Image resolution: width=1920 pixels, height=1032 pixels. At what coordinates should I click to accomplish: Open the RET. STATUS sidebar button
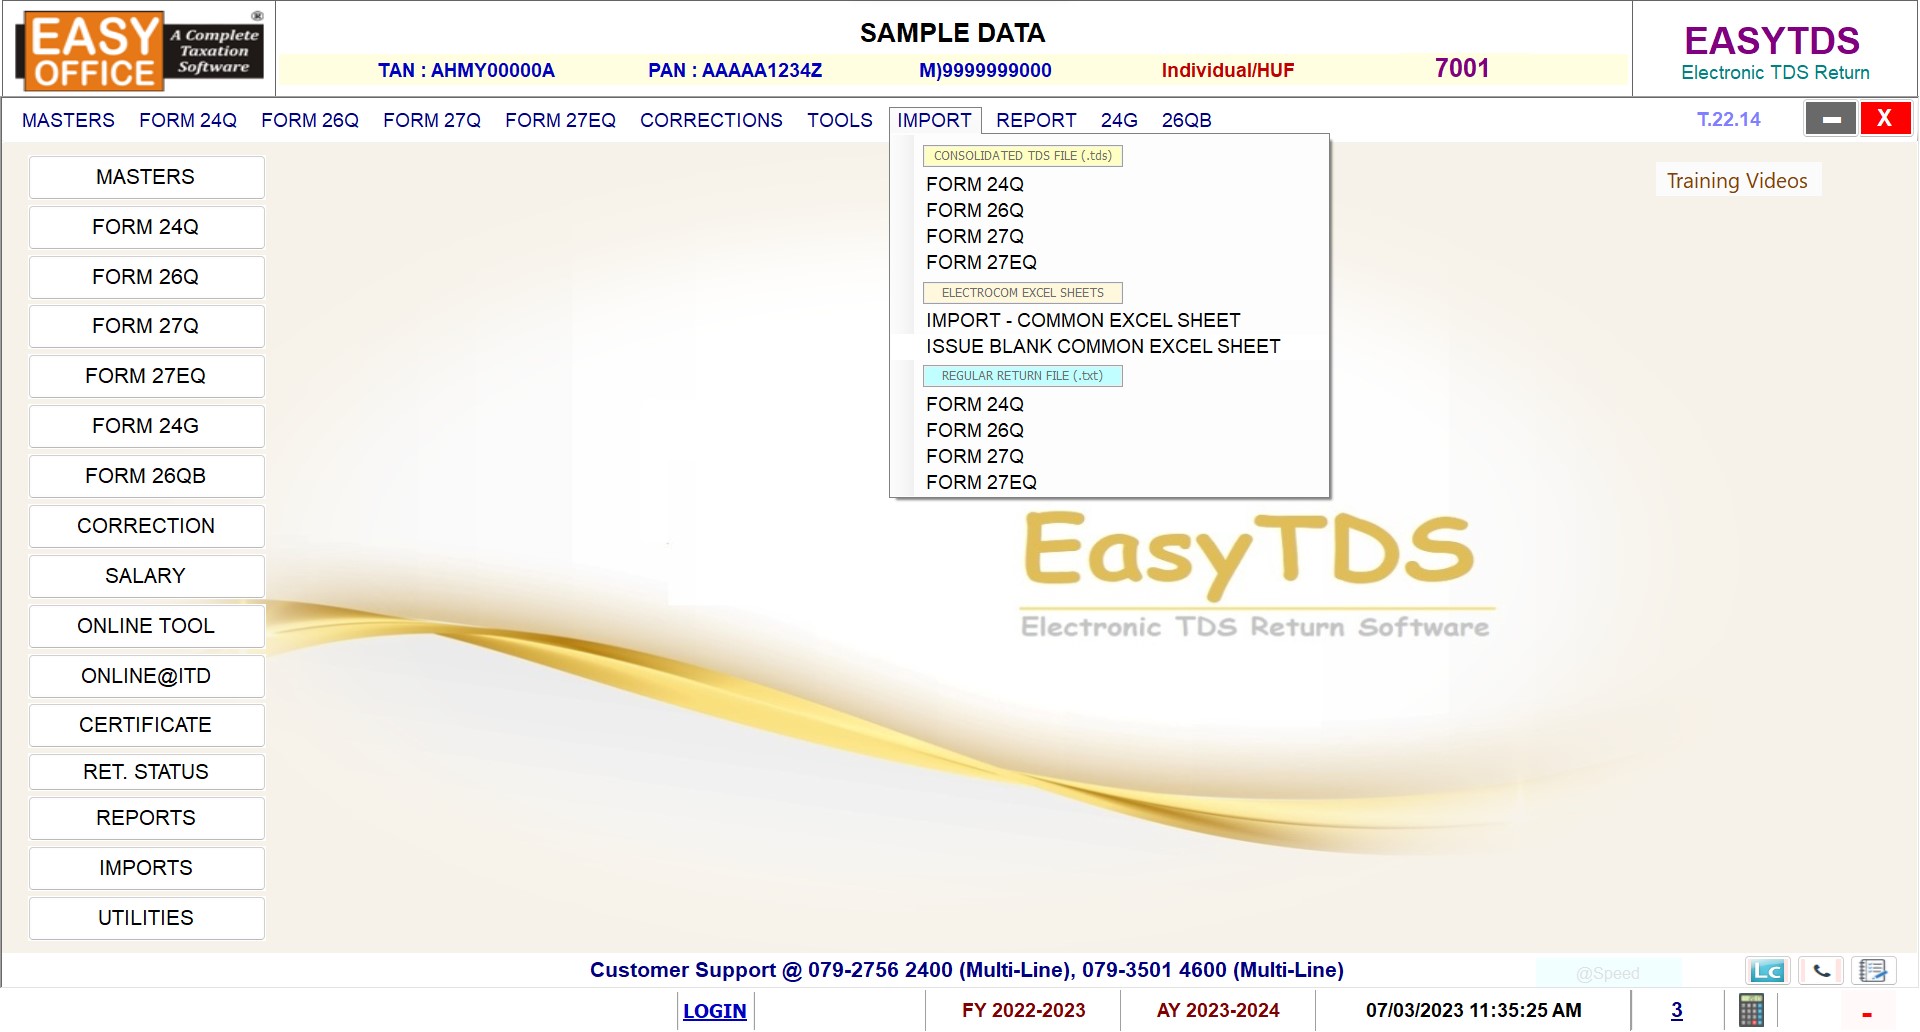coord(146,772)
